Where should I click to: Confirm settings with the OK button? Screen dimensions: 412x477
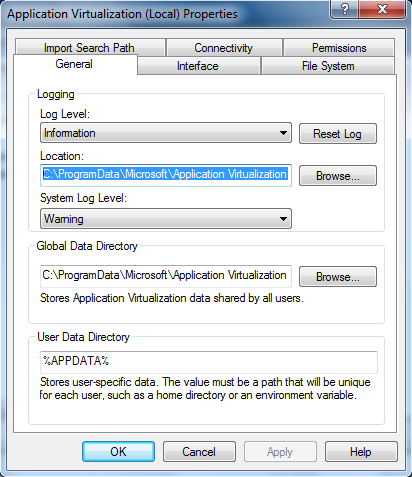point(118,452)
